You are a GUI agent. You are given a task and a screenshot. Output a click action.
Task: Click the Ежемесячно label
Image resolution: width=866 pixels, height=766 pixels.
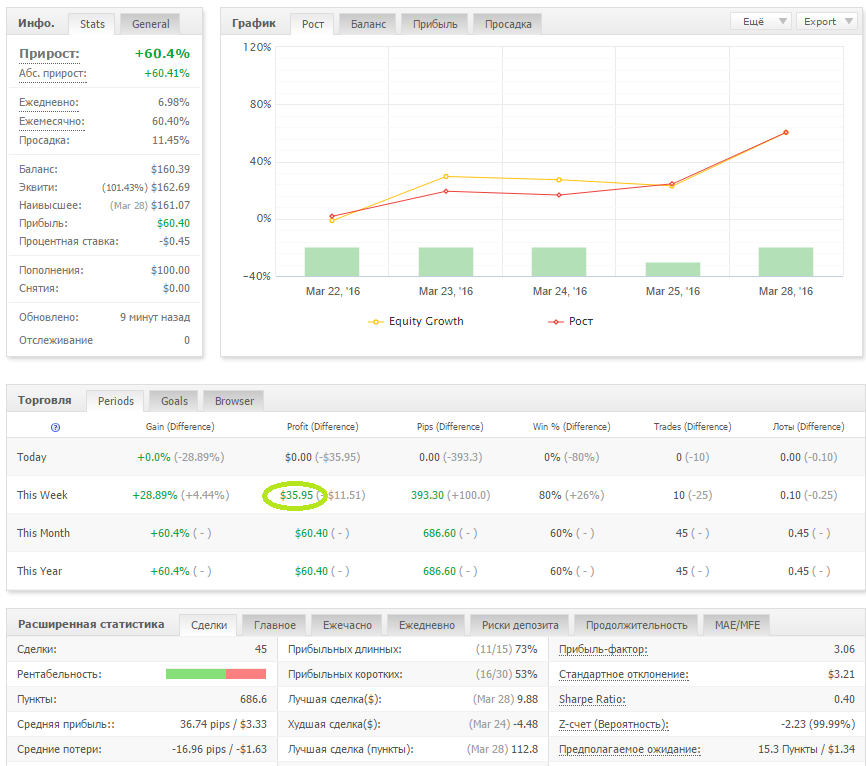point(51,121)
